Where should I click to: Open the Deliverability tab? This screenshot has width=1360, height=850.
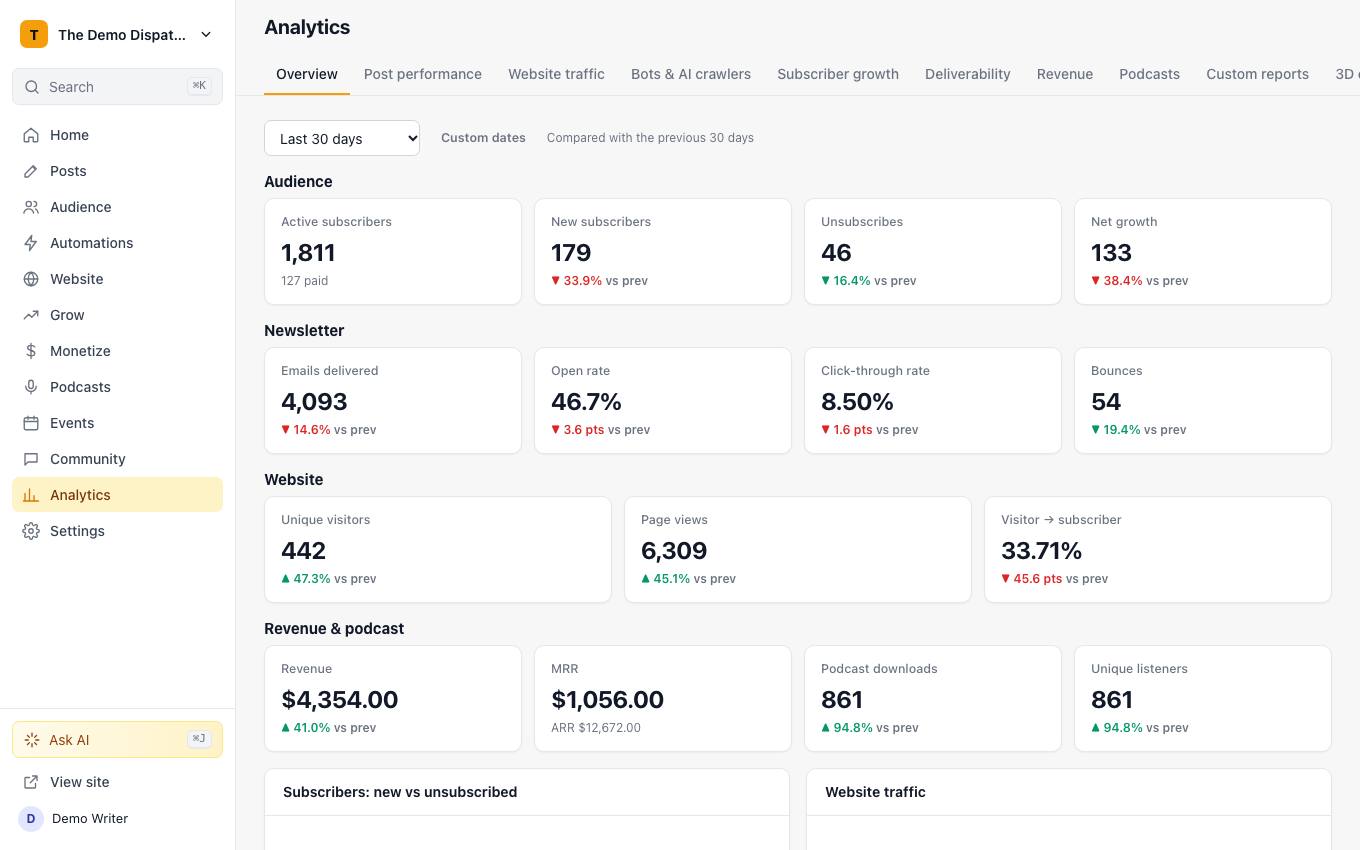coord(968,74)
